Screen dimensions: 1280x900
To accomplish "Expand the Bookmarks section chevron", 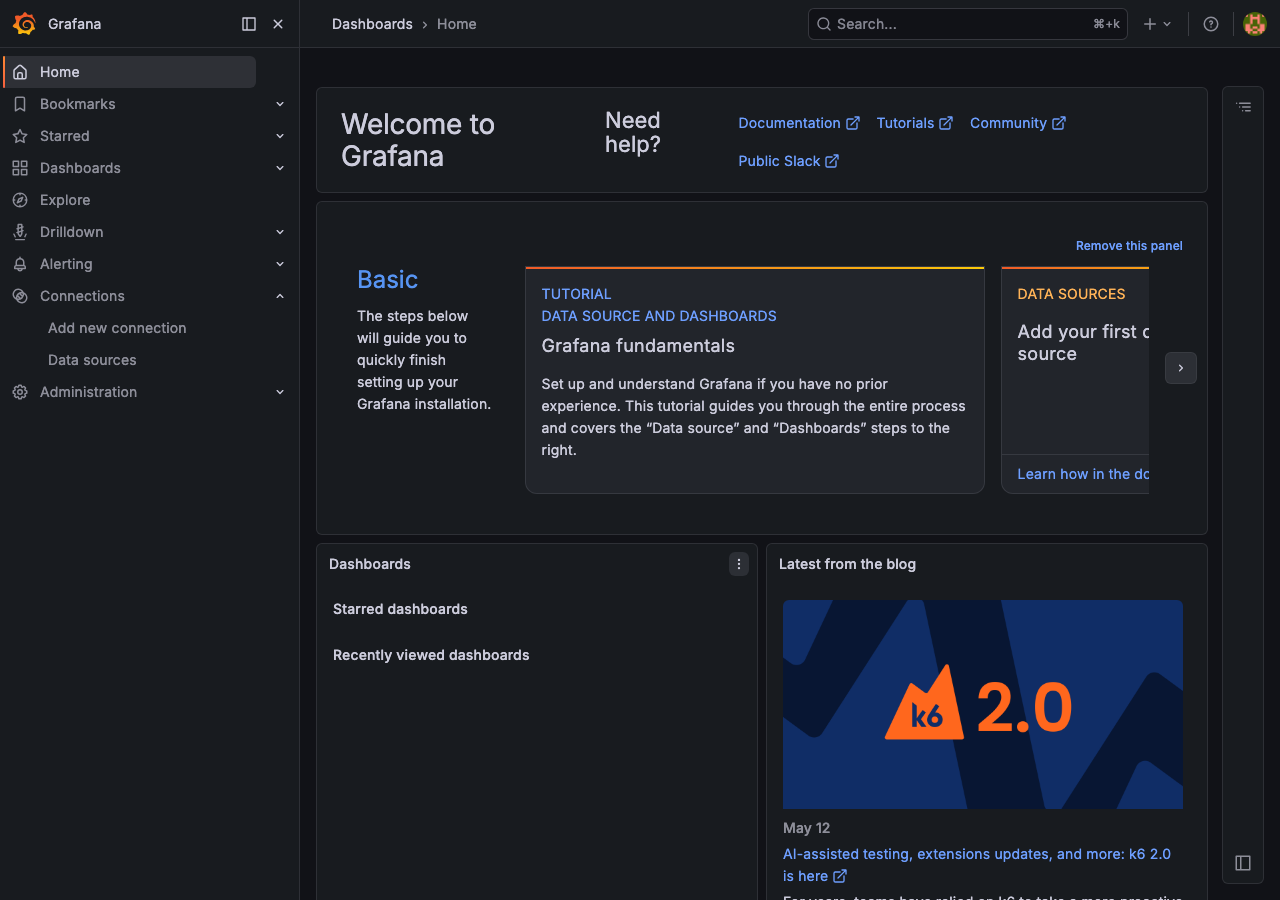I will pyautogui.click(x=280, y=104).
